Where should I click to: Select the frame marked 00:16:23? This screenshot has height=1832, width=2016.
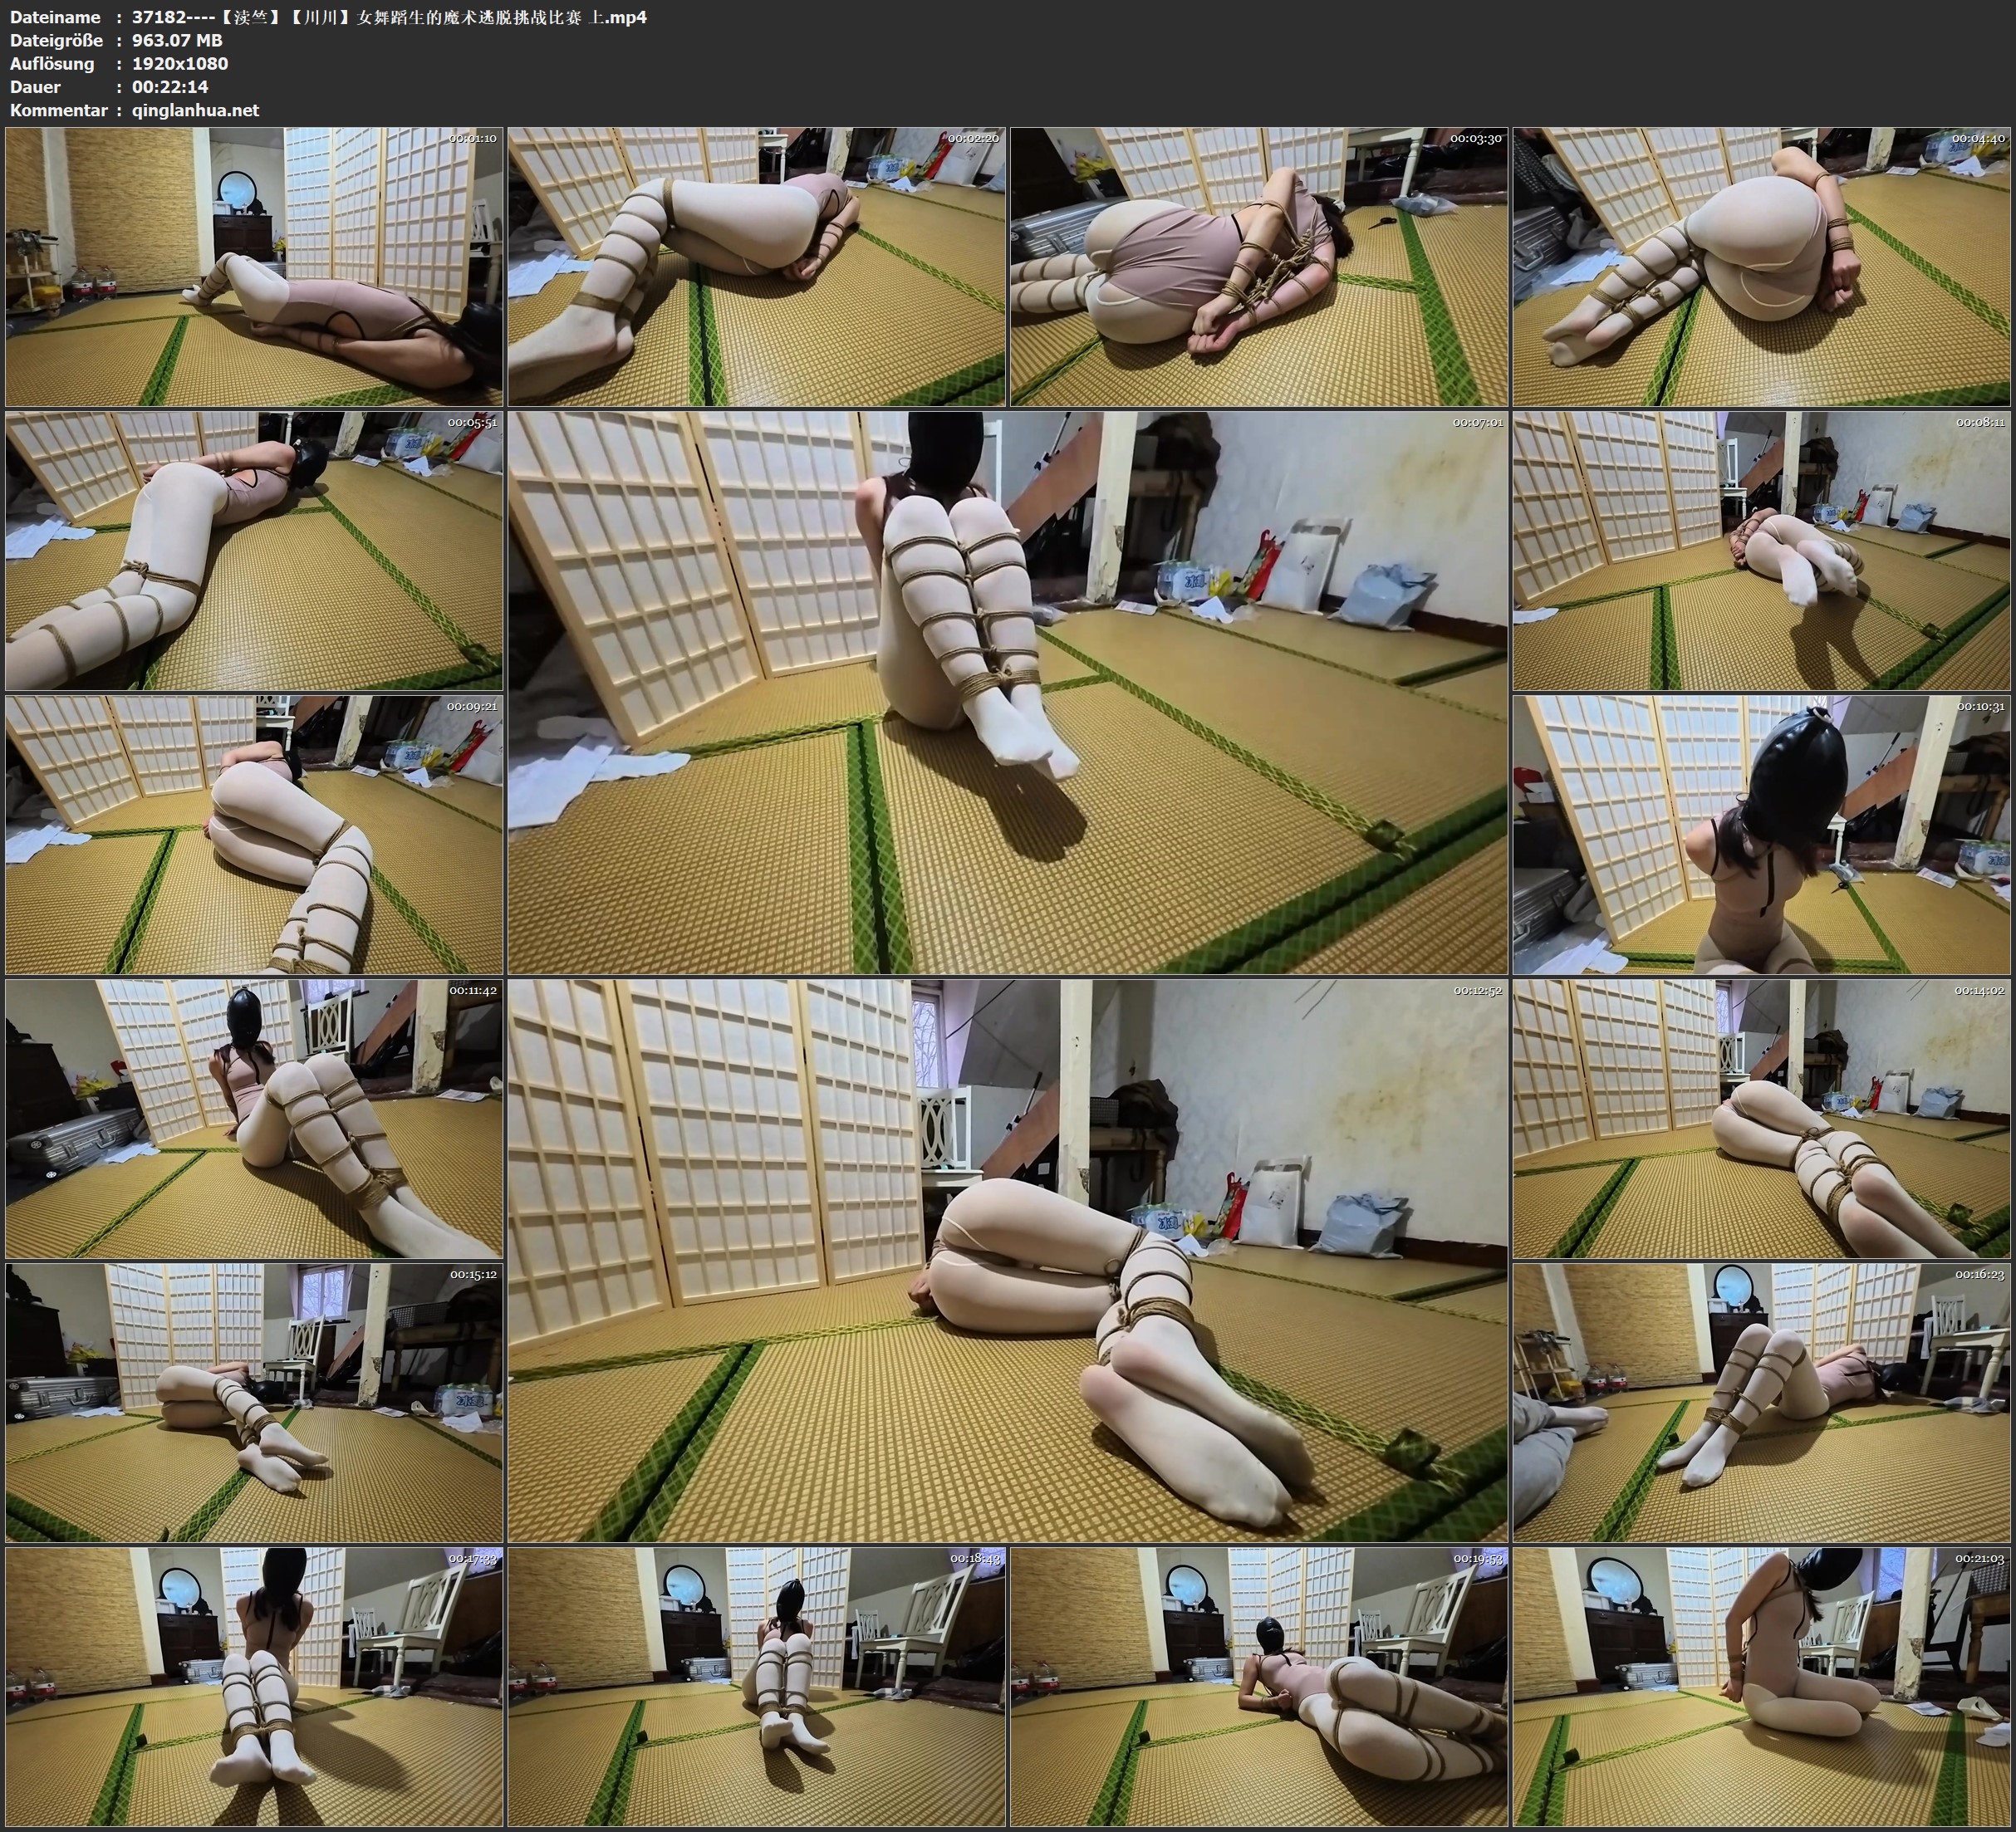pyautogui.click(x=1761, y=1402)
